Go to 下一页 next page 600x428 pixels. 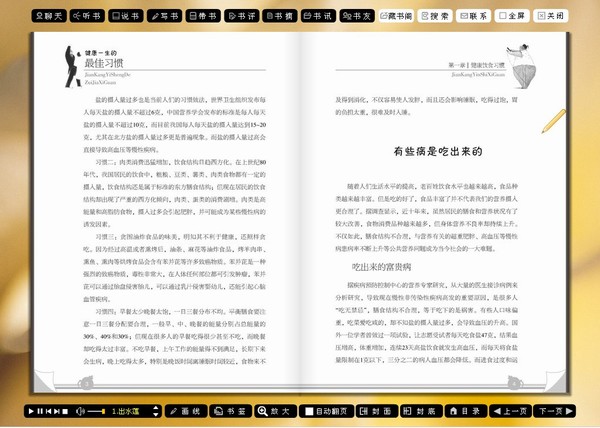(555, 411)
